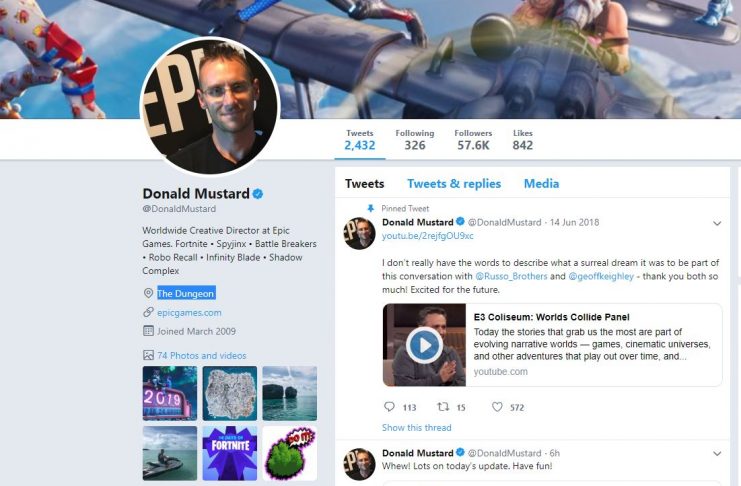Like the pinned tweet with the heart icon
This screenshot has width=741, height=486.
(497, 407)
